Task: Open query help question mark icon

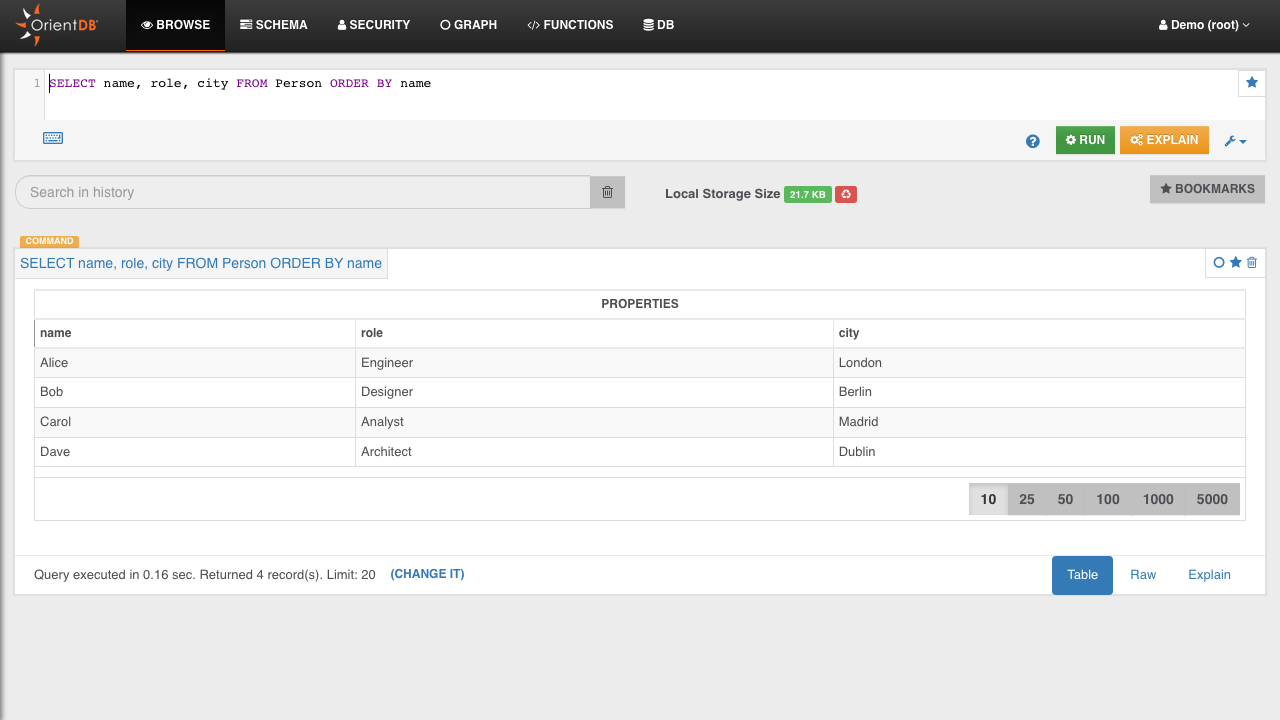Action: pos(1033,141)
